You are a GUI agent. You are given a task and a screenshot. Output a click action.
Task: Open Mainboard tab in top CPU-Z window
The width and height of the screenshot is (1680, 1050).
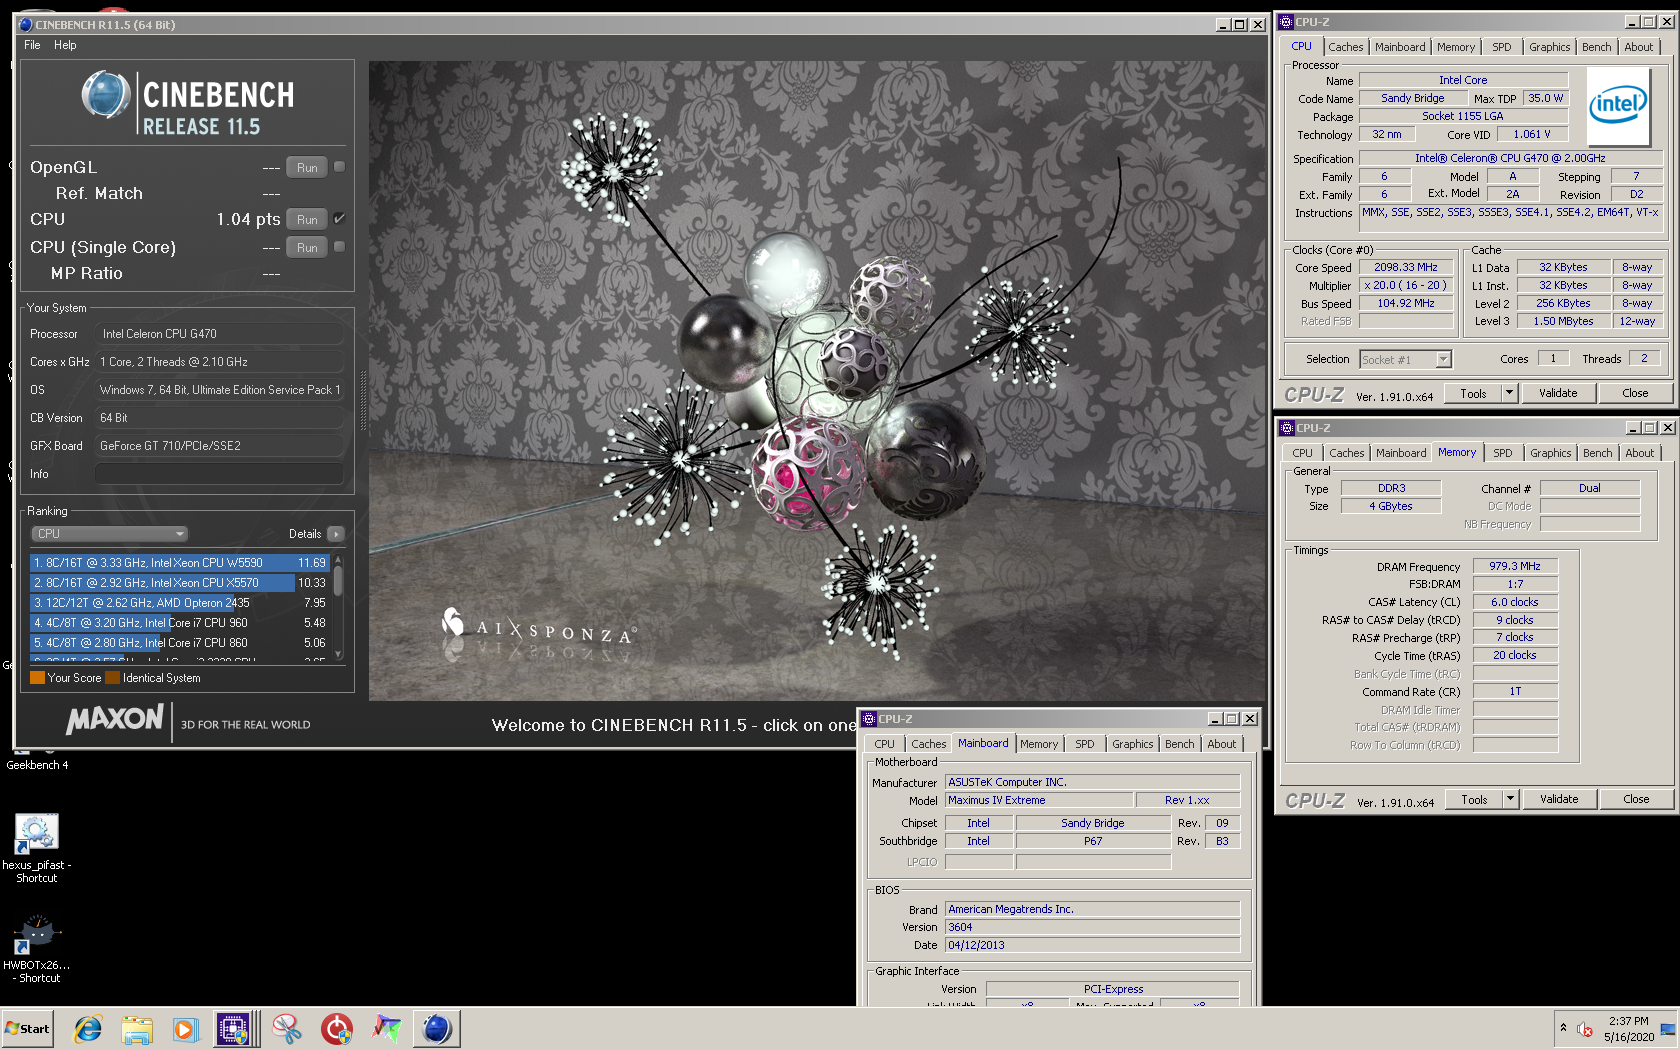[x=1399, y=47]
